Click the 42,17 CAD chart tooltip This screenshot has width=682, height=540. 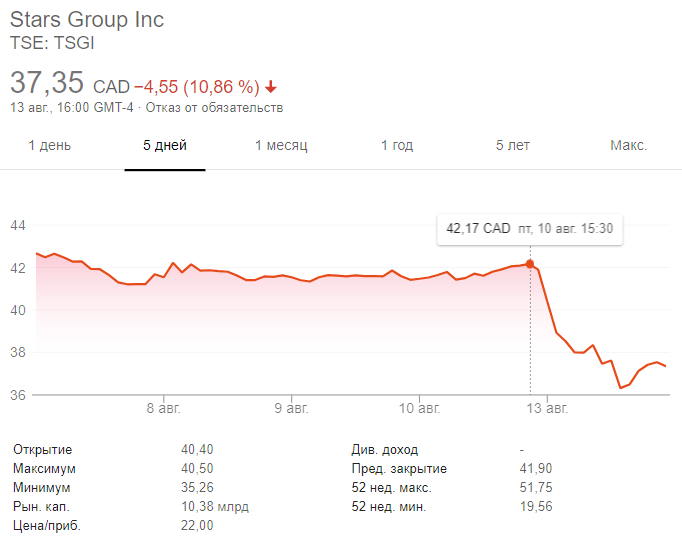pos(529,229)
